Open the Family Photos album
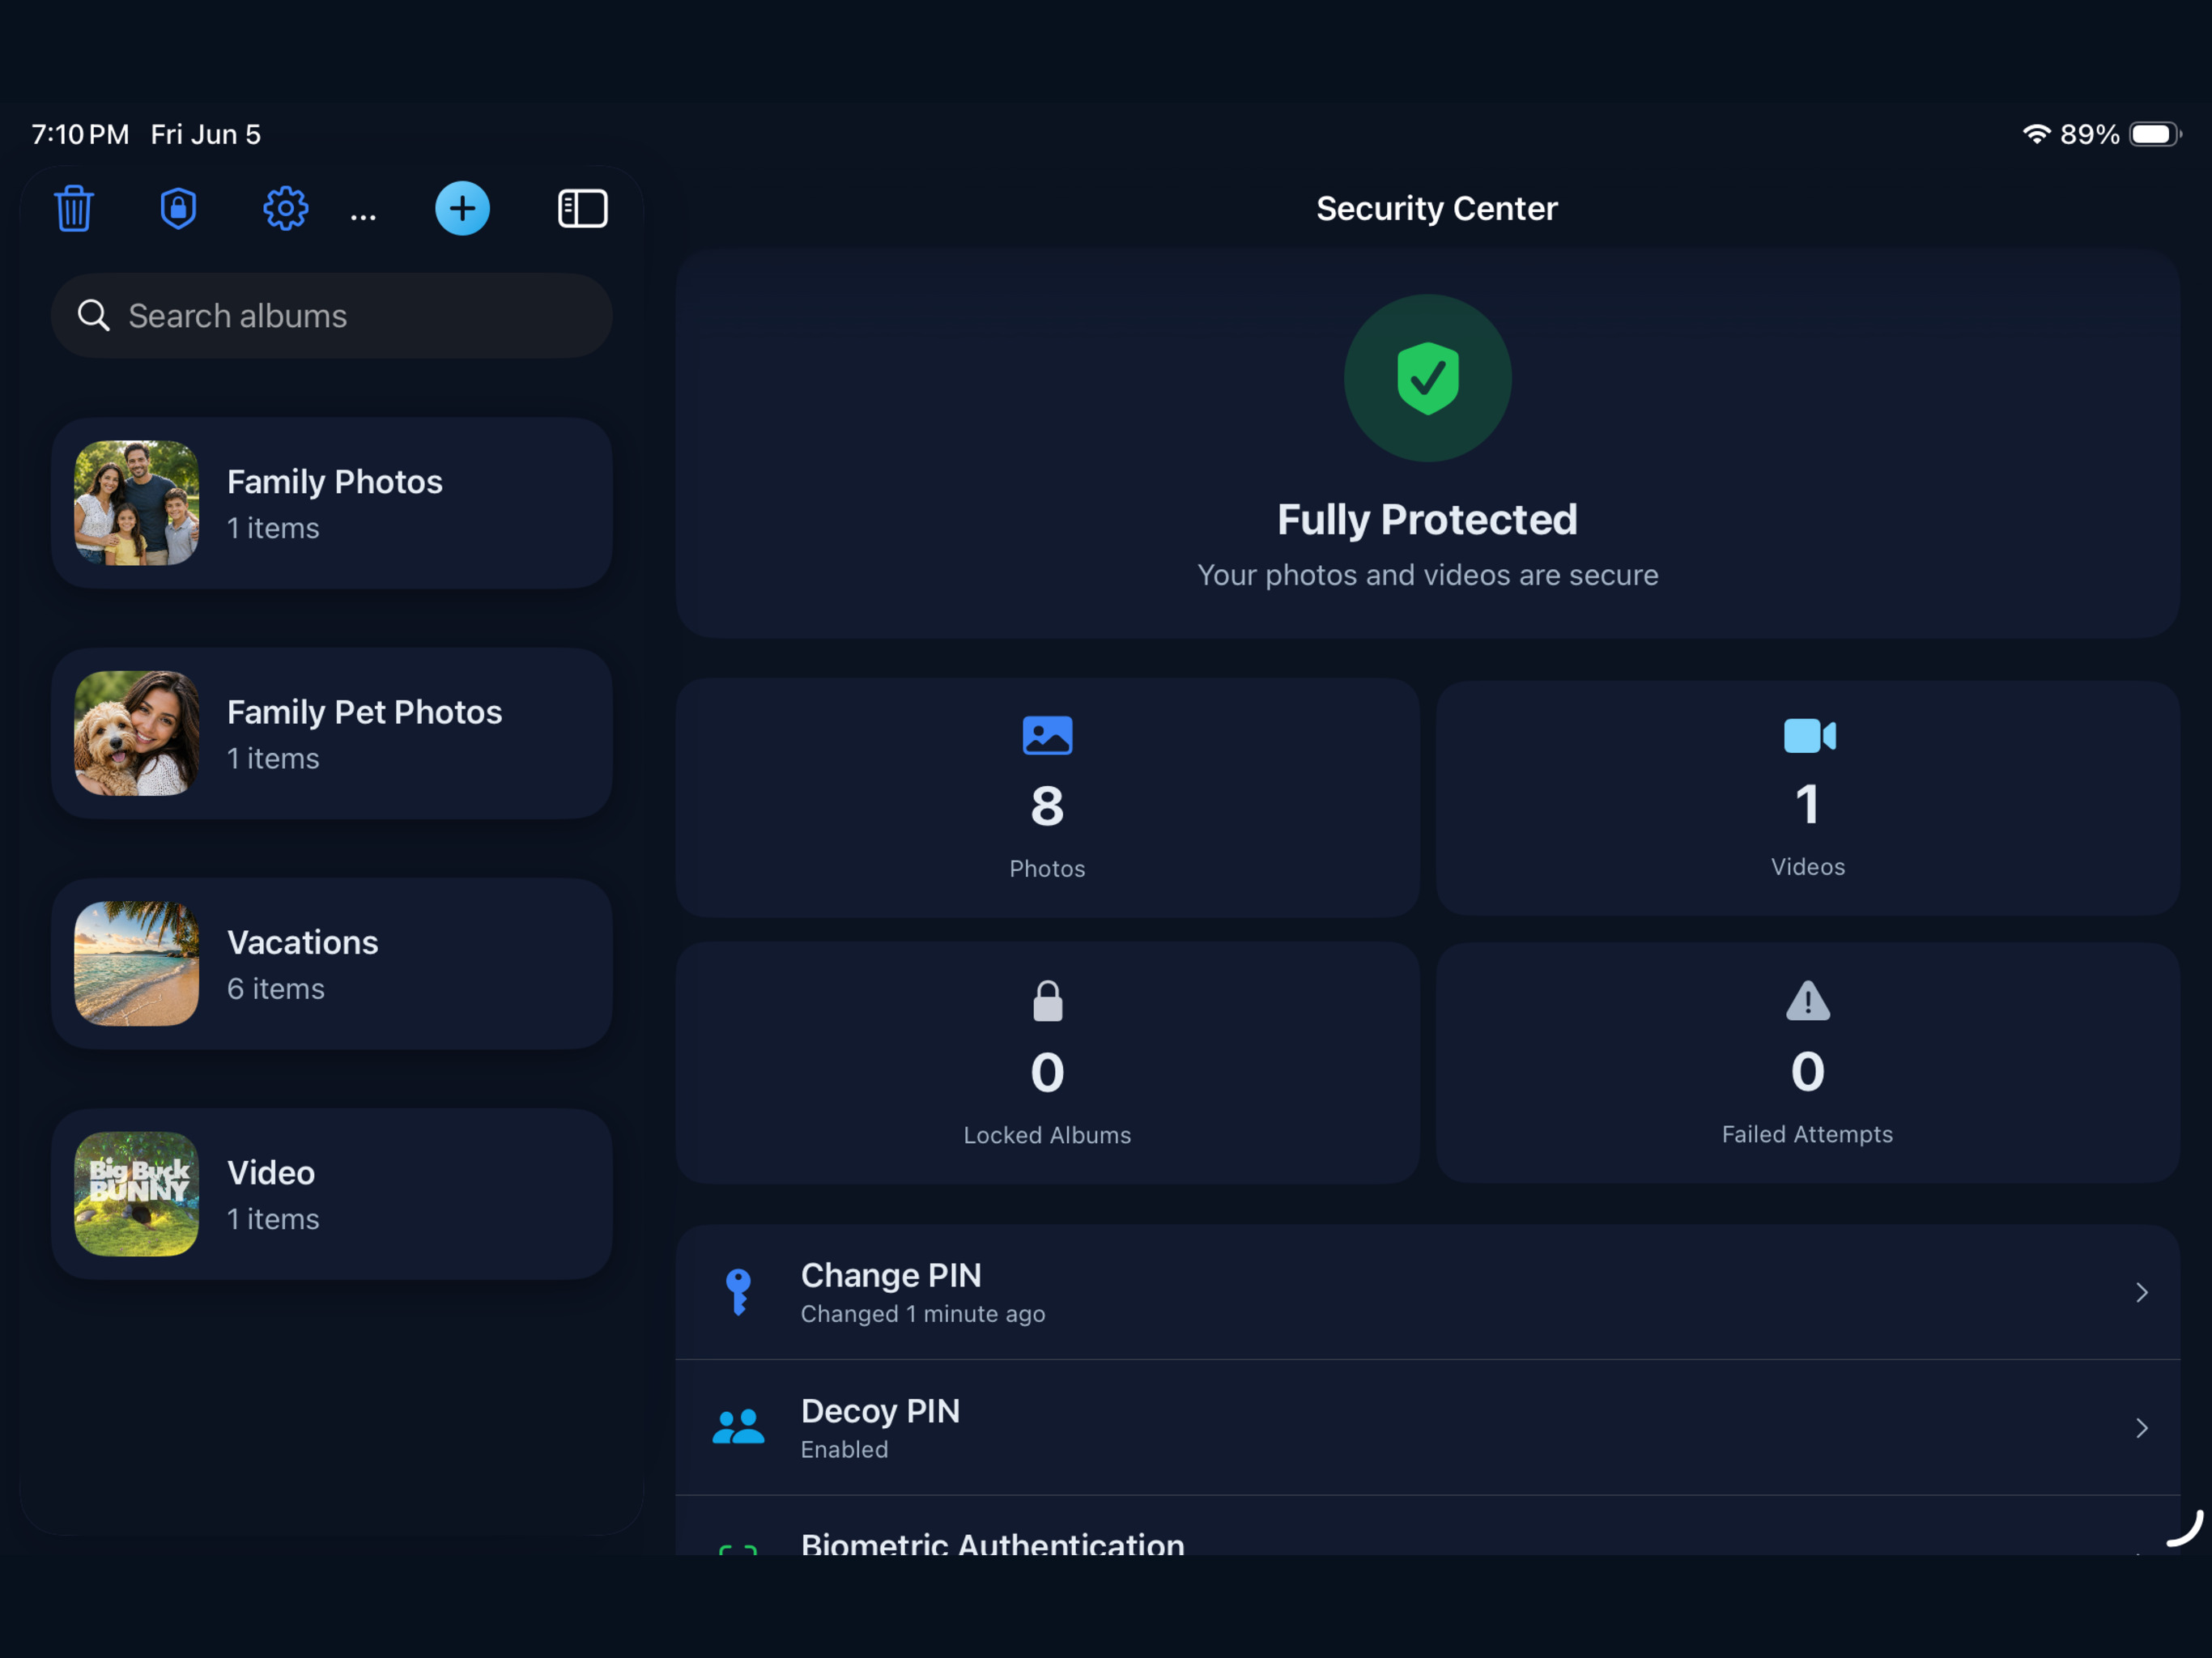 331,503
